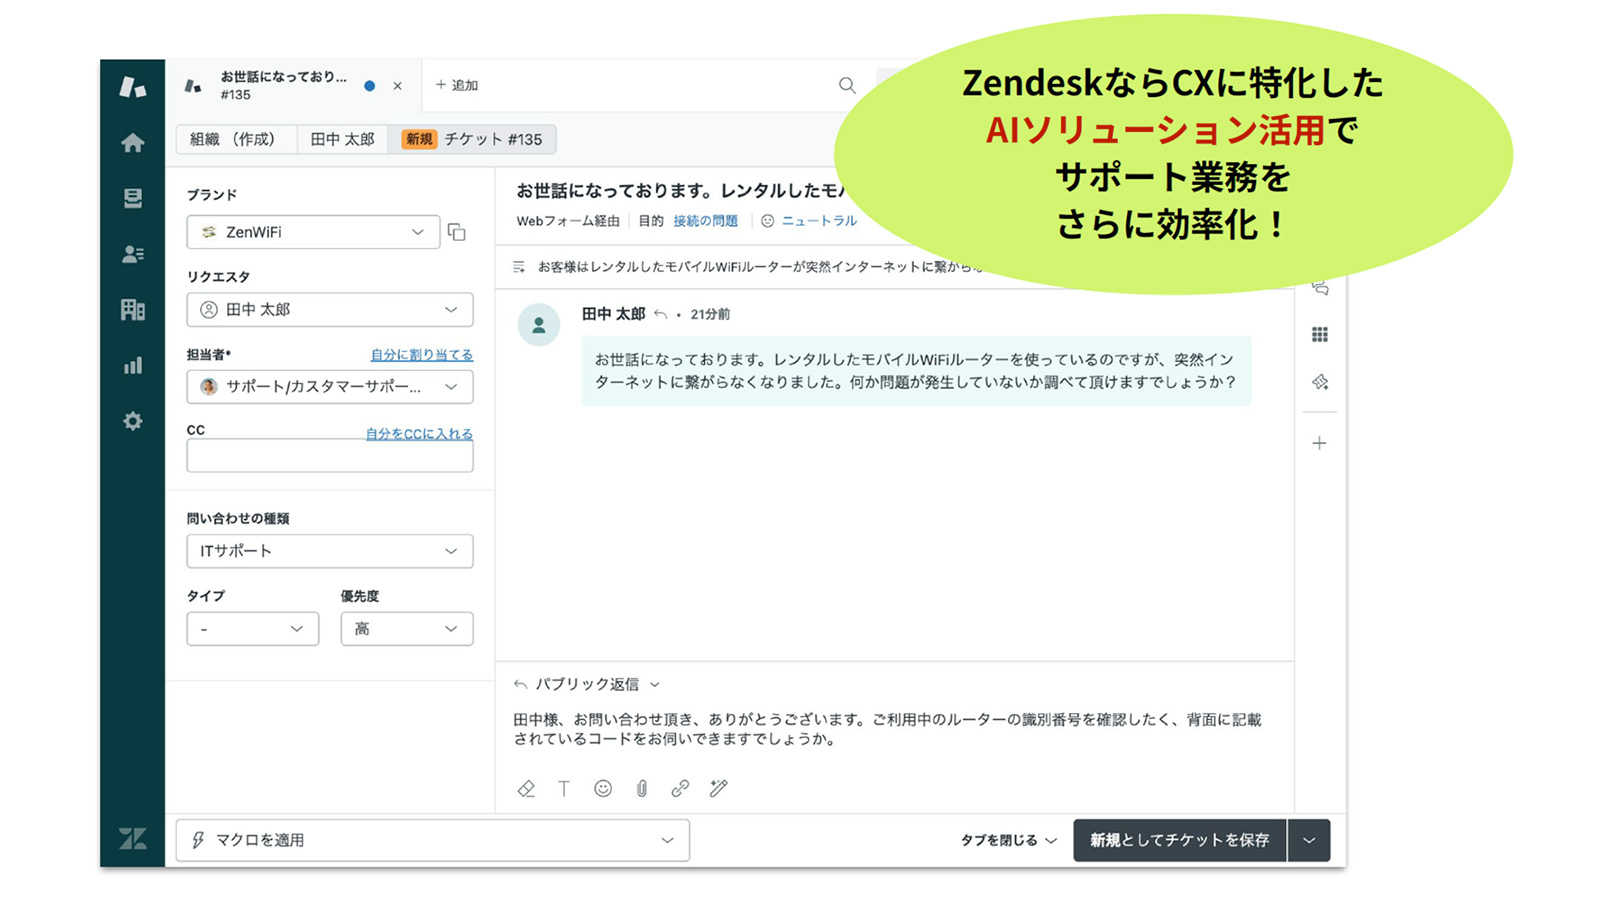Click the 自分に割り当てる link
This screenshot has height=900, width=1600.
pyautogui.click(x=422, y=355)
